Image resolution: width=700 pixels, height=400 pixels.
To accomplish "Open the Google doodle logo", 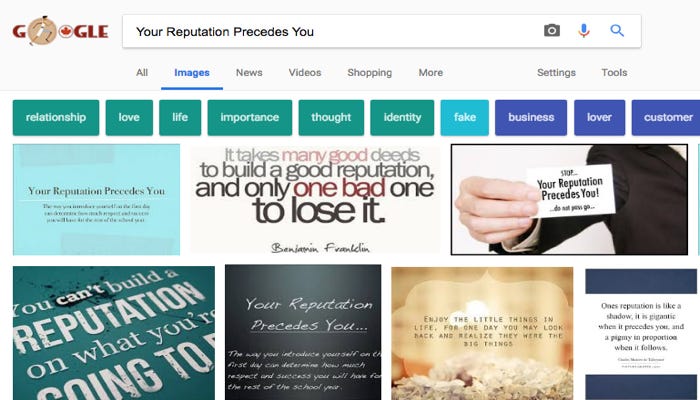I will point(61,31).
